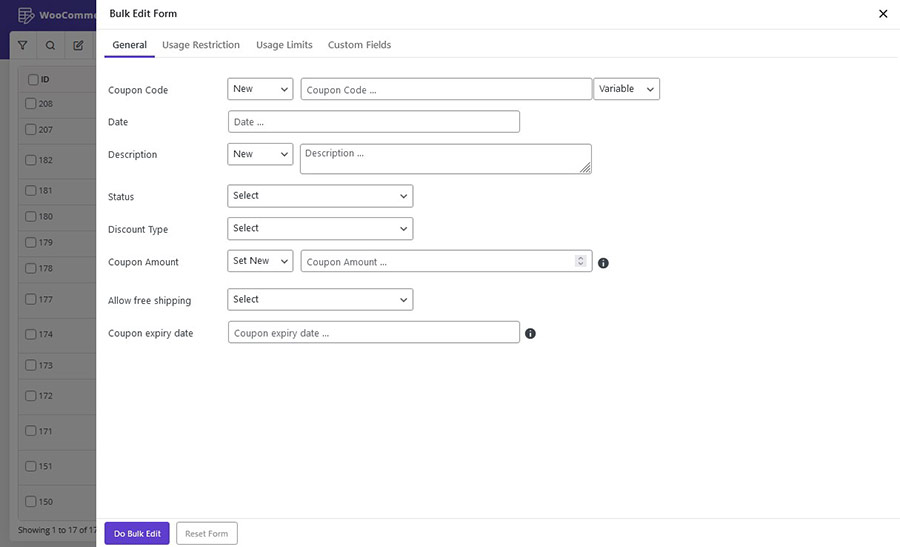Check the row 151 checkbox
Viewport: 900px width, 547px height.
click(30, 466)
